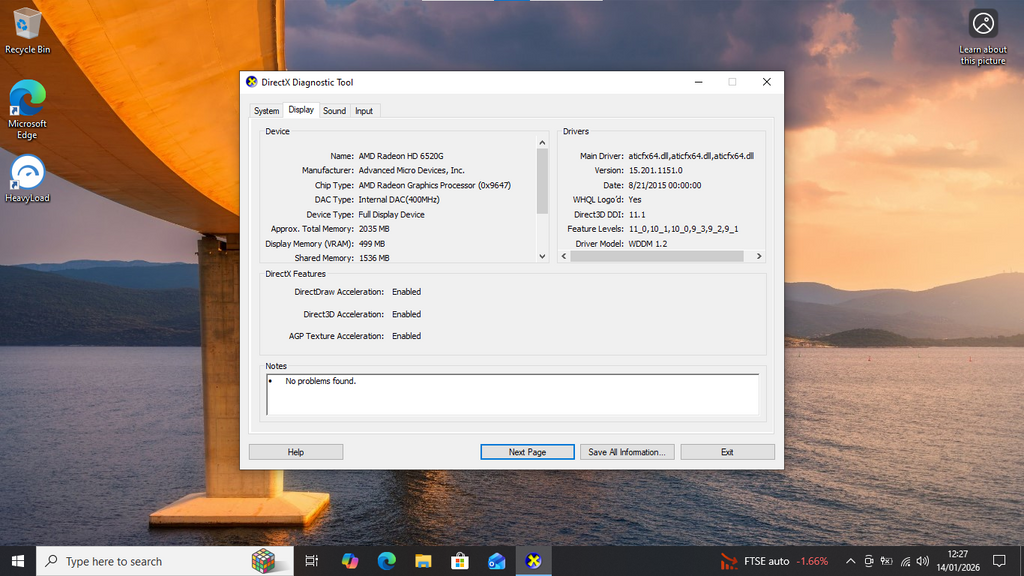Image resolution: width=1024 pixels, height=576 pixels.
Task: Launch Microsoft Store from the taskbar
Action: pos(460,561)
